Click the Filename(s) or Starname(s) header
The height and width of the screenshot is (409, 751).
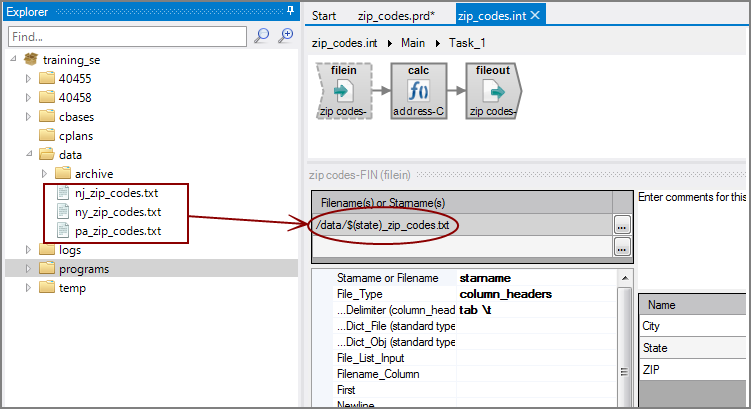click(462, 203)
